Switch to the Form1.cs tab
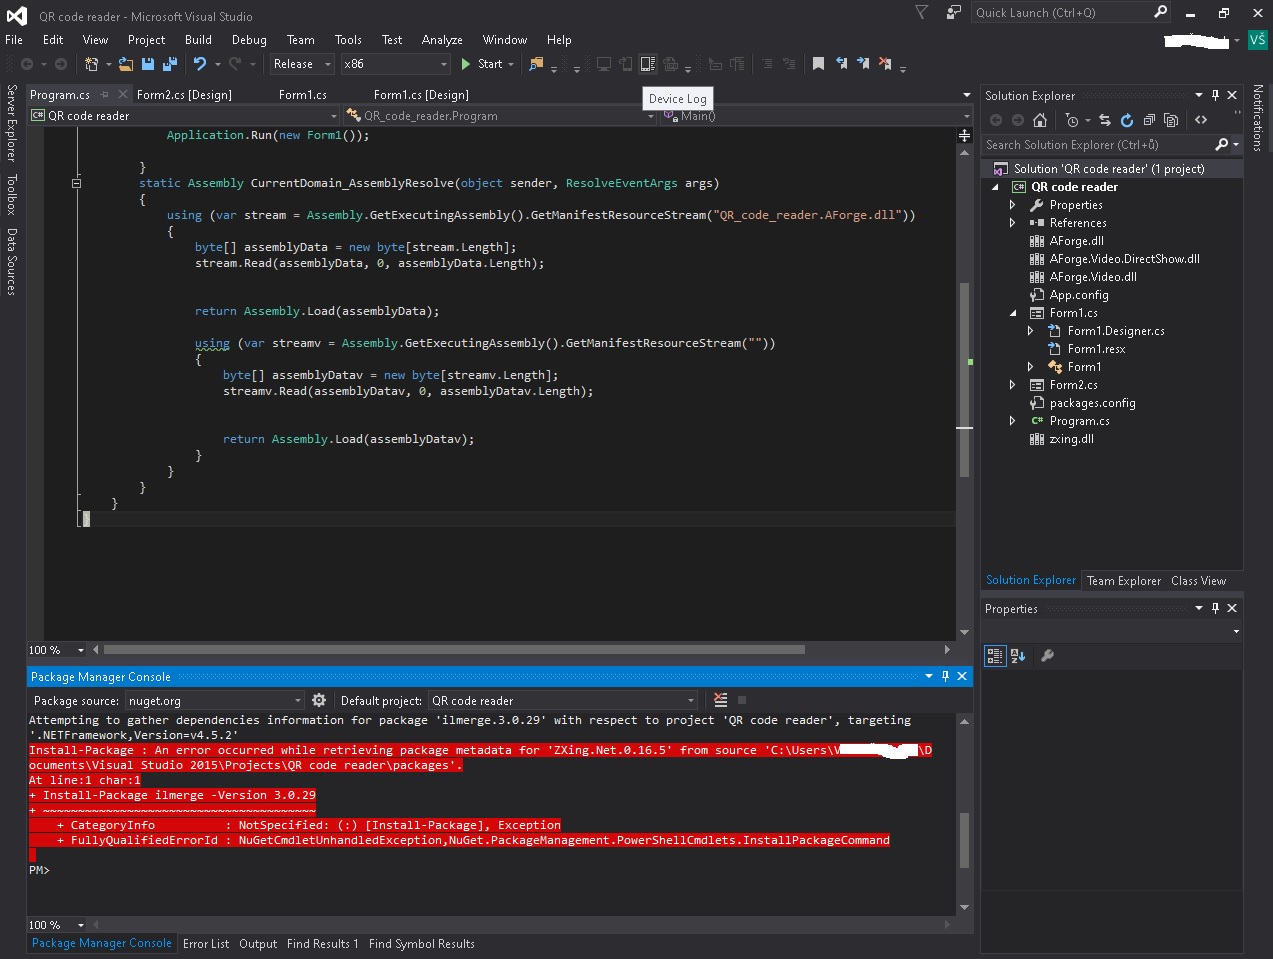Viewport: 1273px width, 959px height. 302,95
